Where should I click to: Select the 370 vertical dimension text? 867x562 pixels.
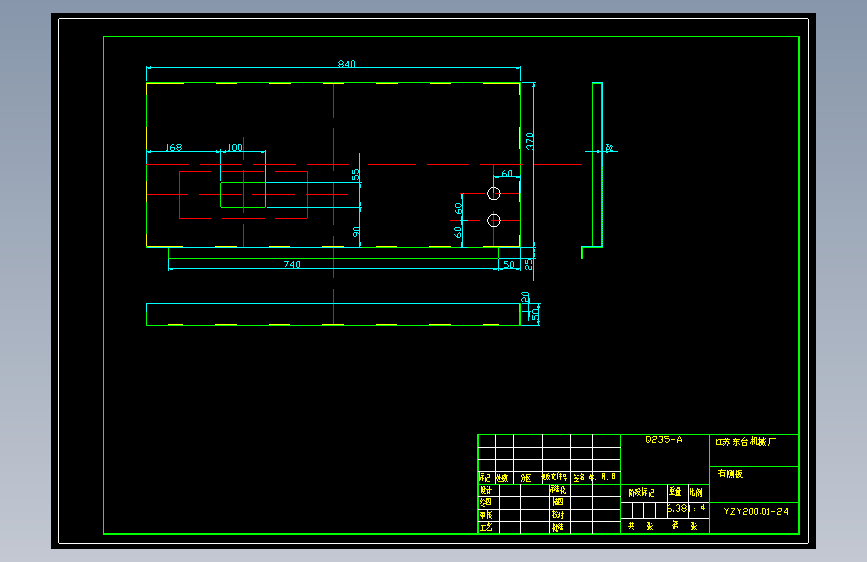click(529, 141)
